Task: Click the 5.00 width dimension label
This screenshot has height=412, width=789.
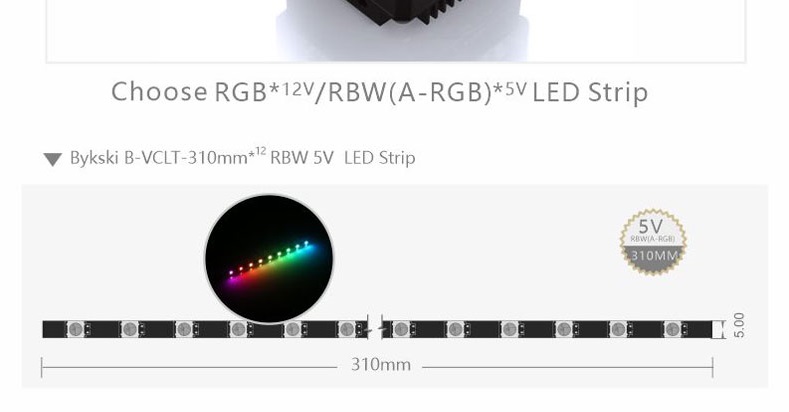Action: [x=738, y=325]
